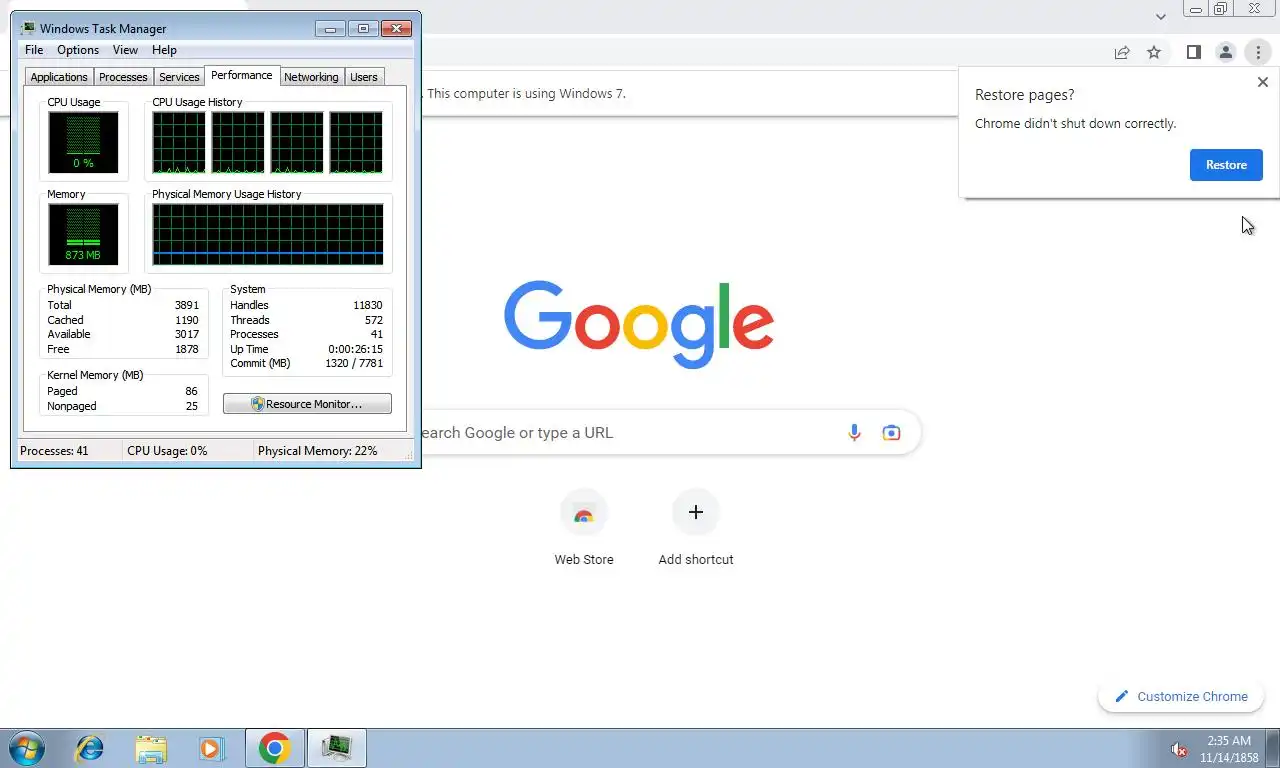The image size is (1280, 768).
Task: Open the Task Manager File menu
Action: click(x=34, y=50)
